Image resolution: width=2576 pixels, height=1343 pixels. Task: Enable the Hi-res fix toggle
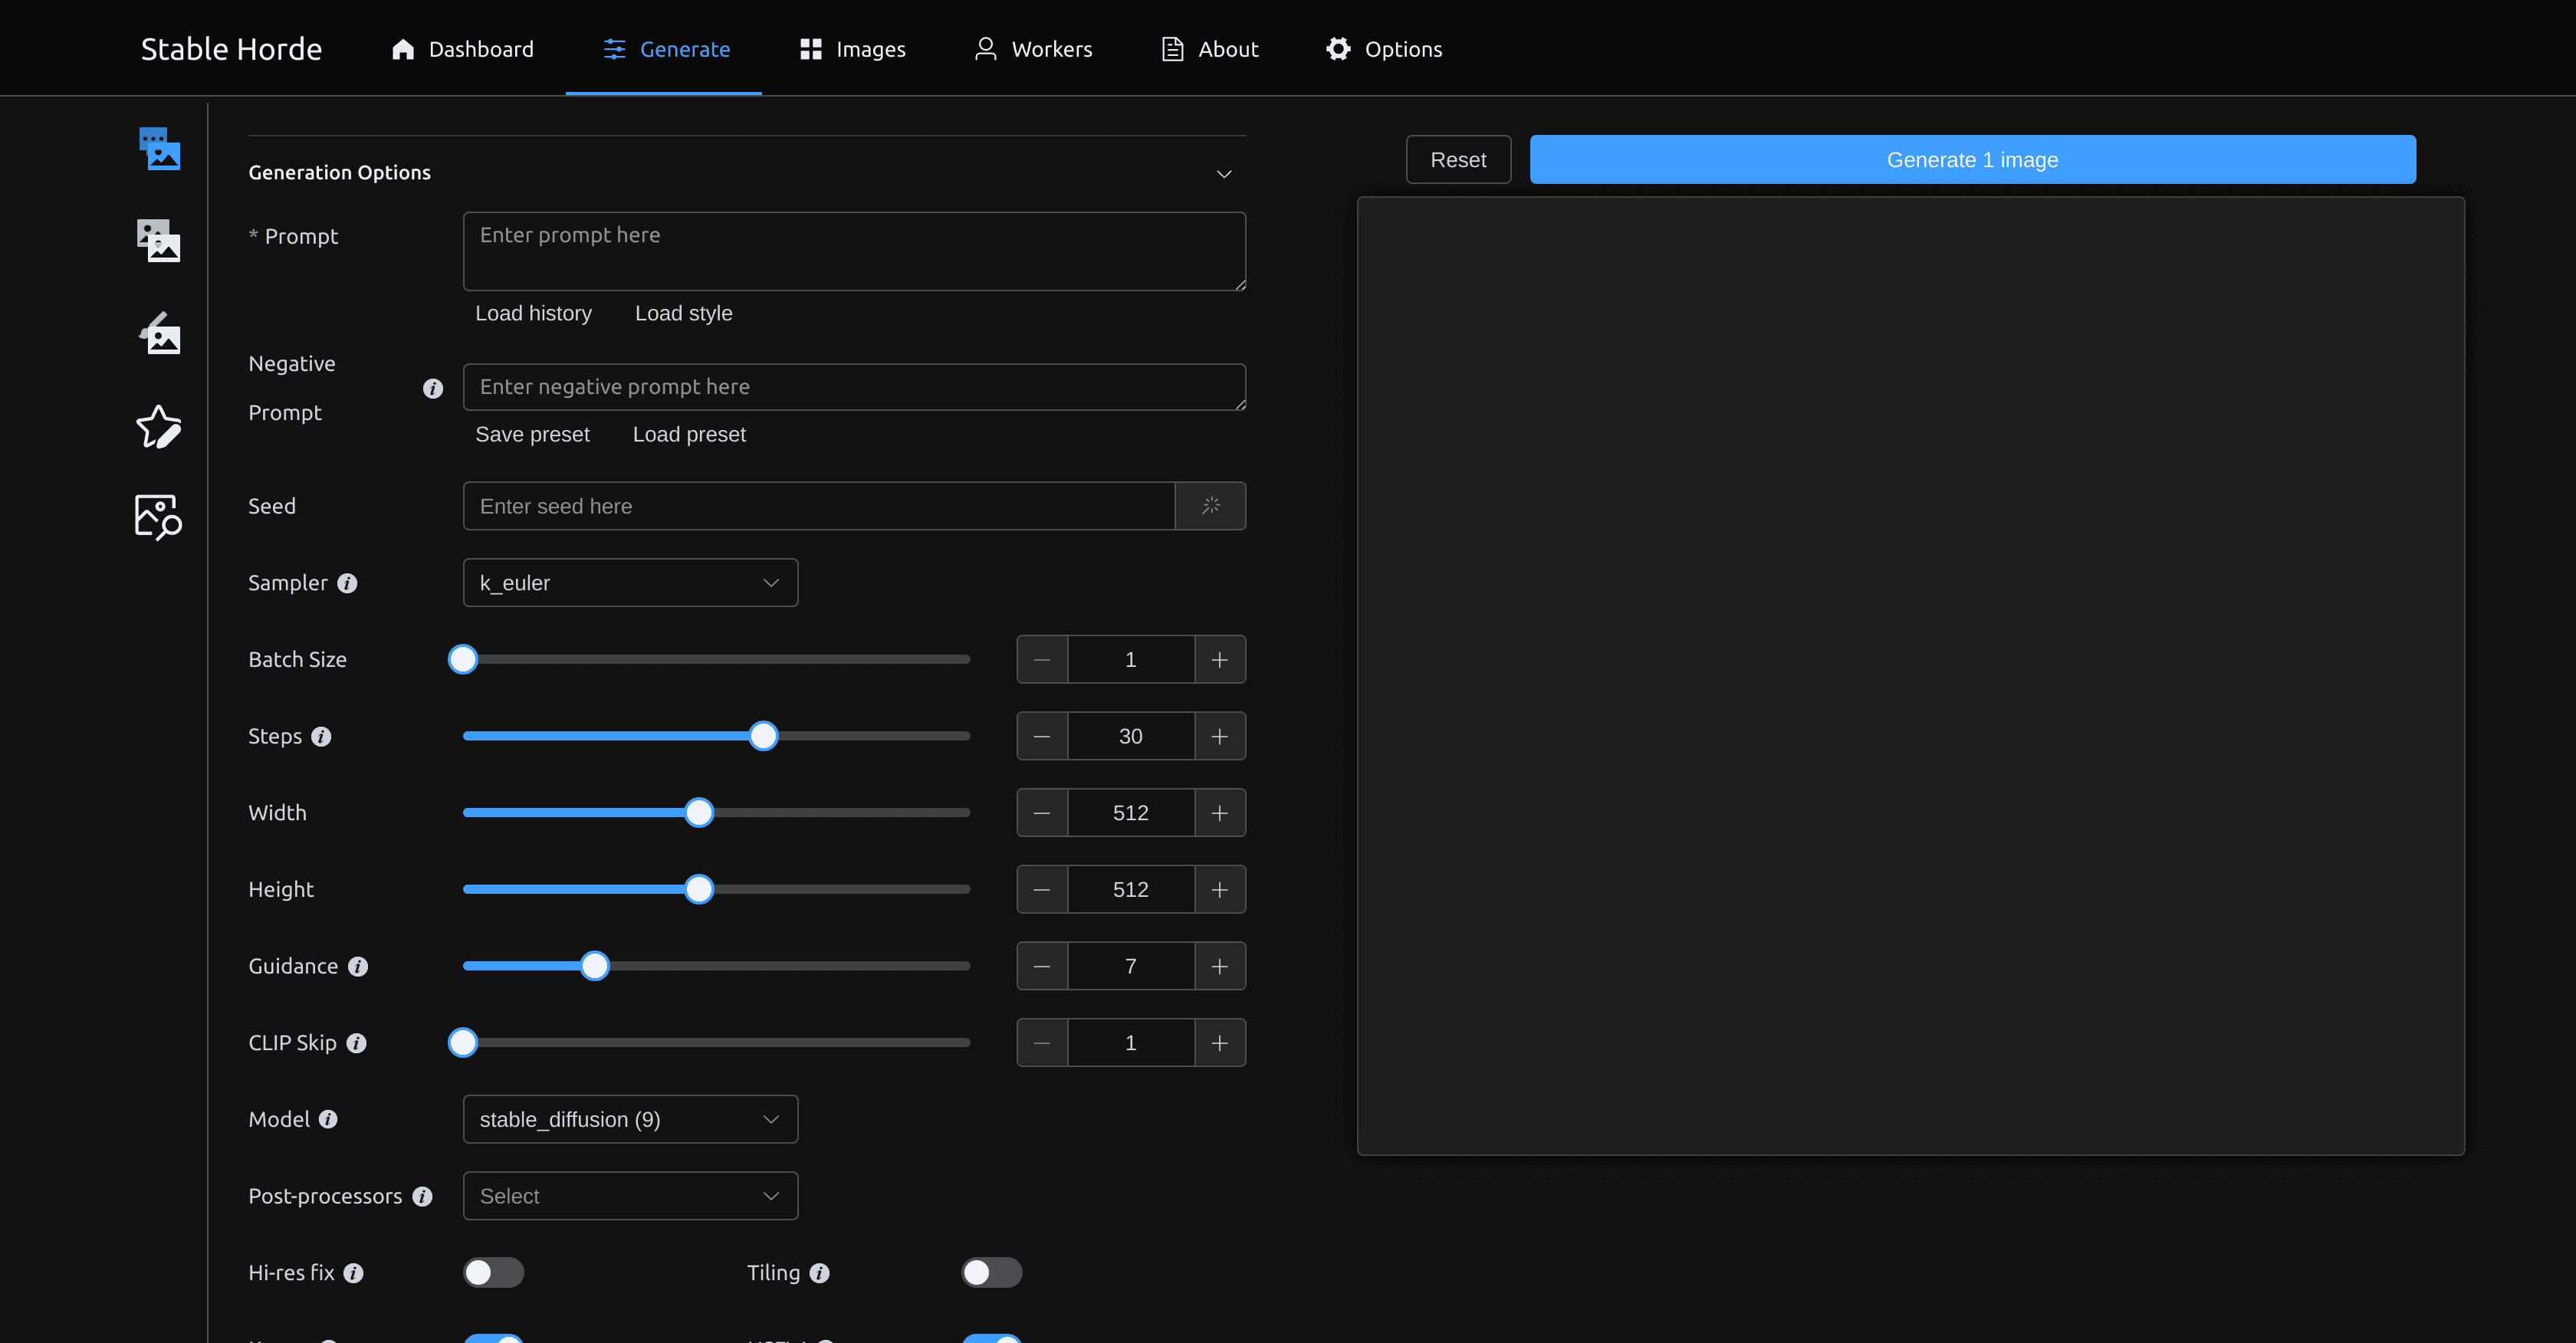[493, 1271]
